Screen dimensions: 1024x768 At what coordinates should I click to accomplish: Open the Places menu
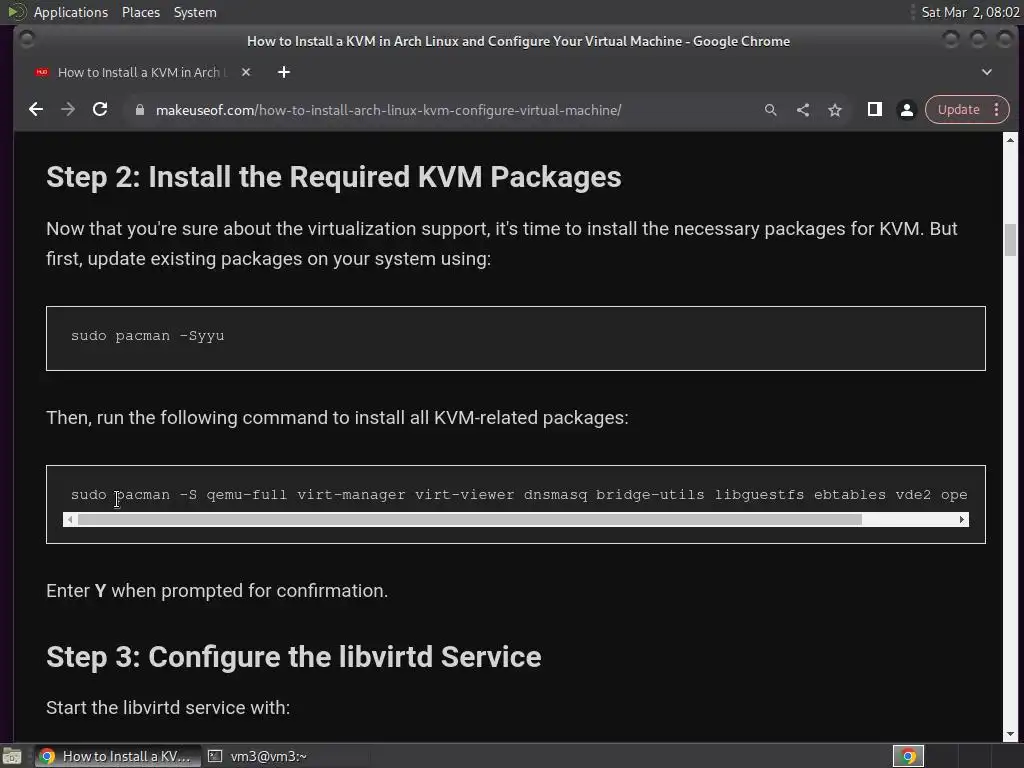point(141,12)
